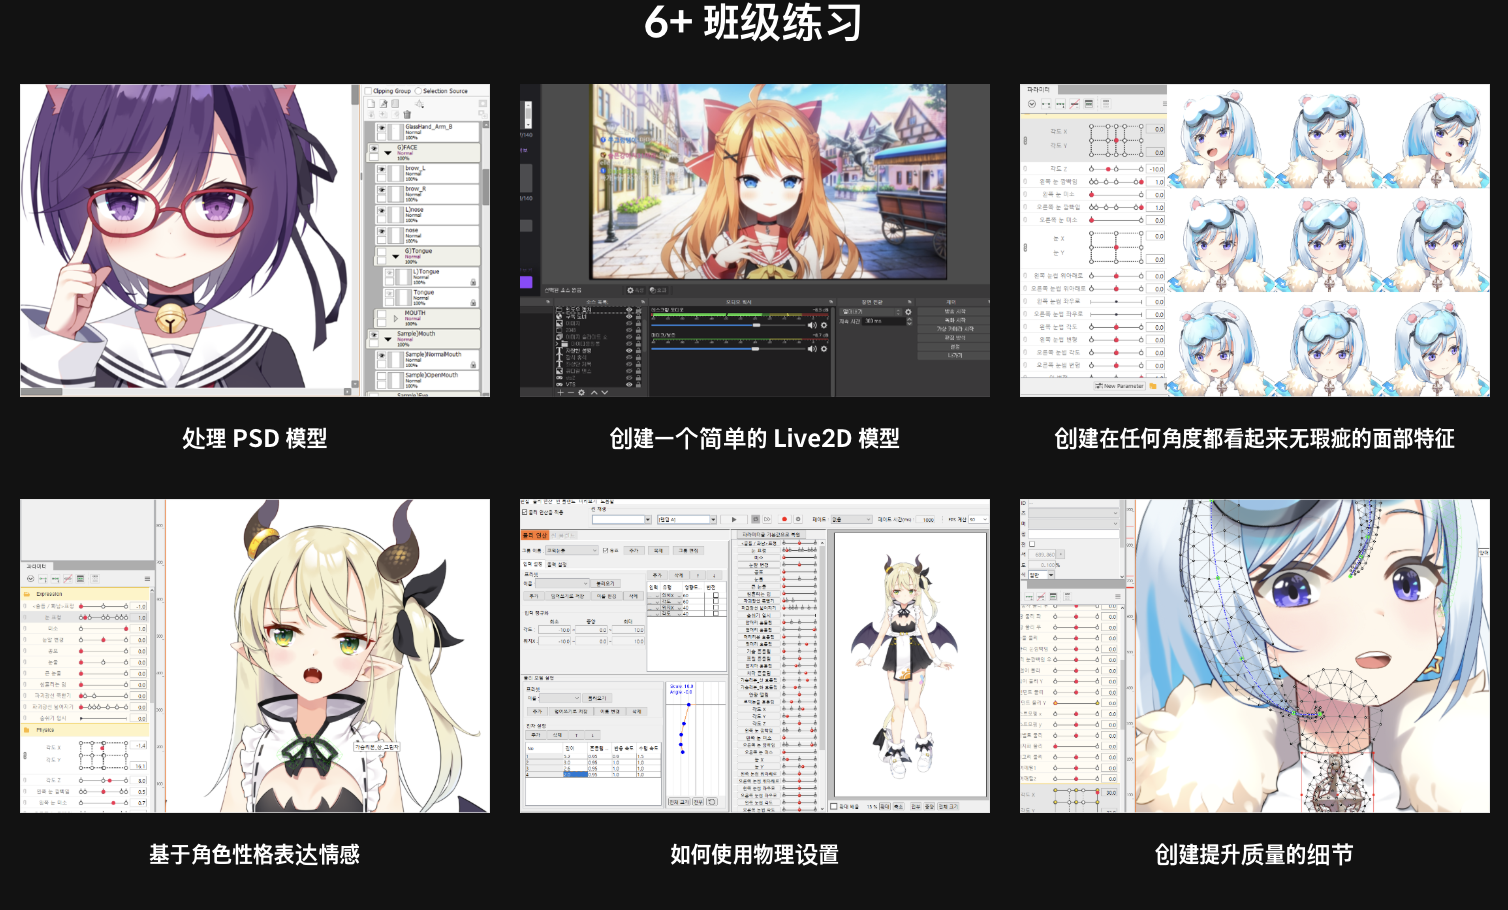Open the orange-haired girl street scene thumbnail

click(755, 240)
